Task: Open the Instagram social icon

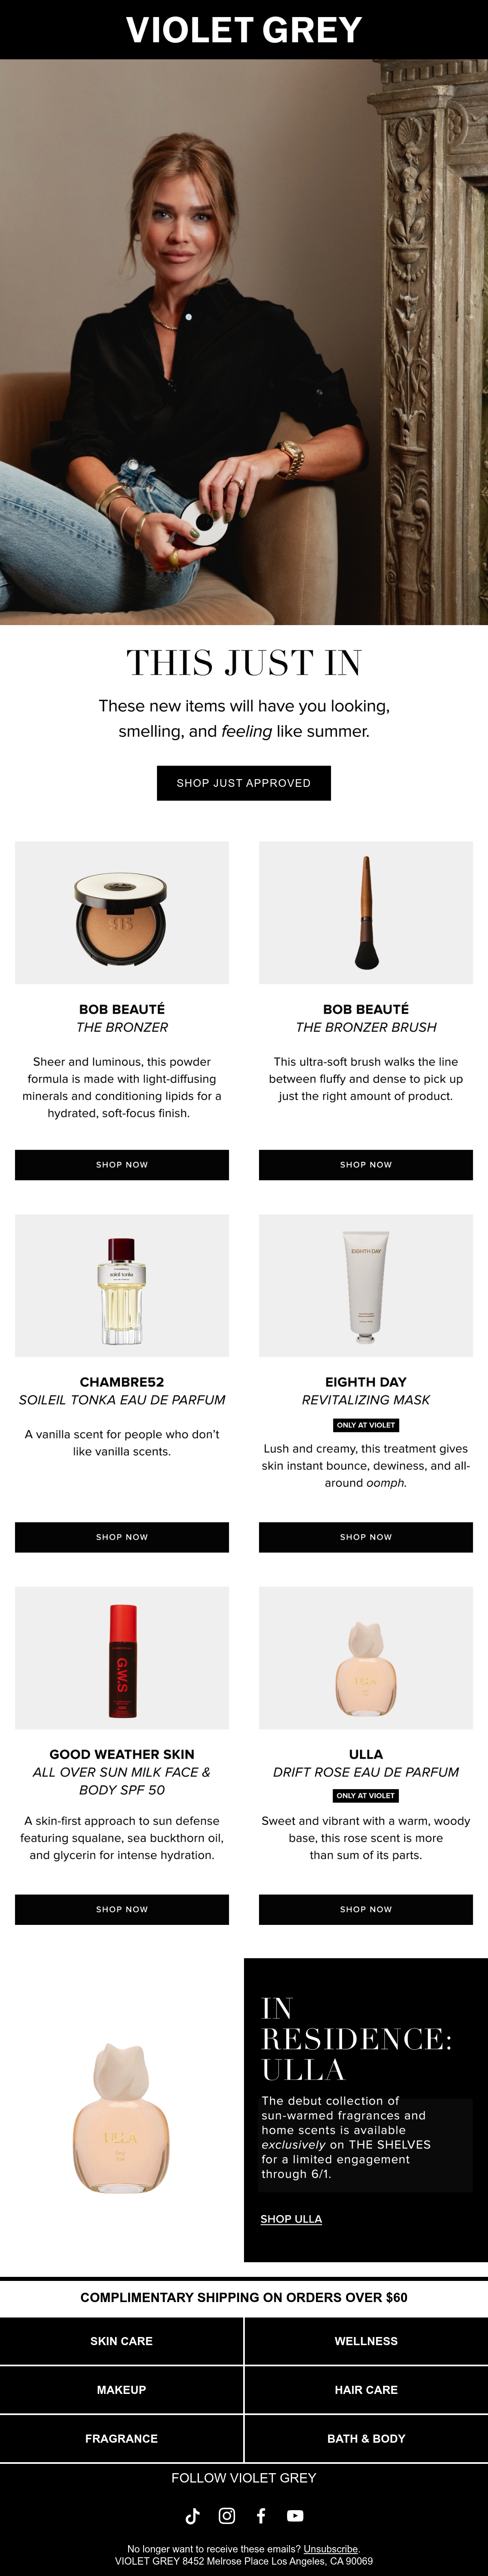Action: pos(227,2515)
